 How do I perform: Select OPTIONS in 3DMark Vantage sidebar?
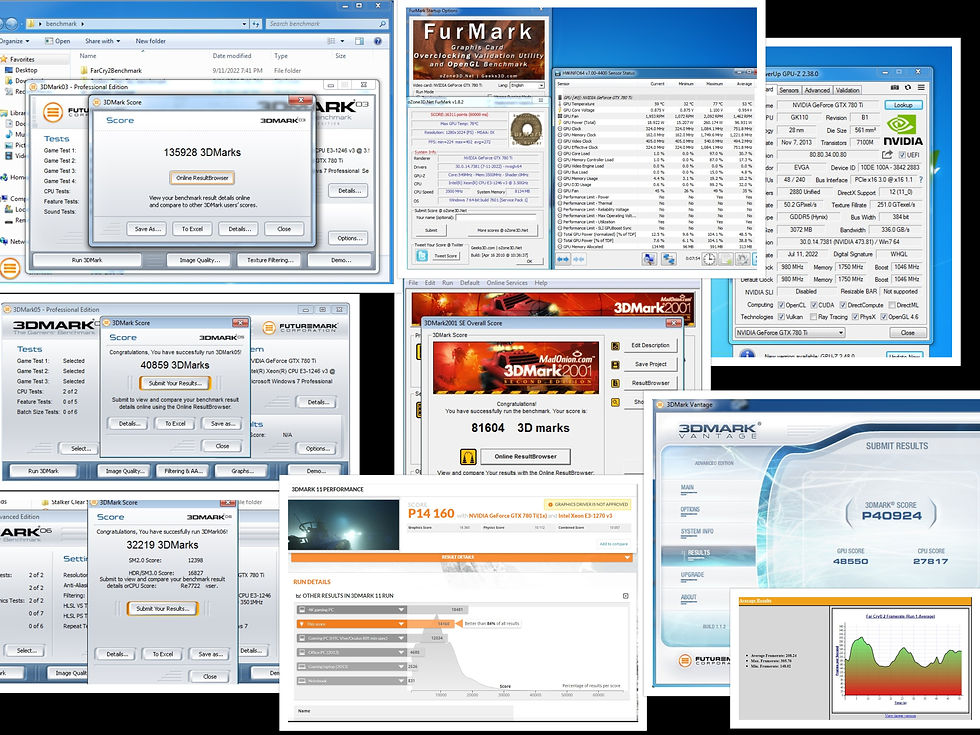point(690,509)
